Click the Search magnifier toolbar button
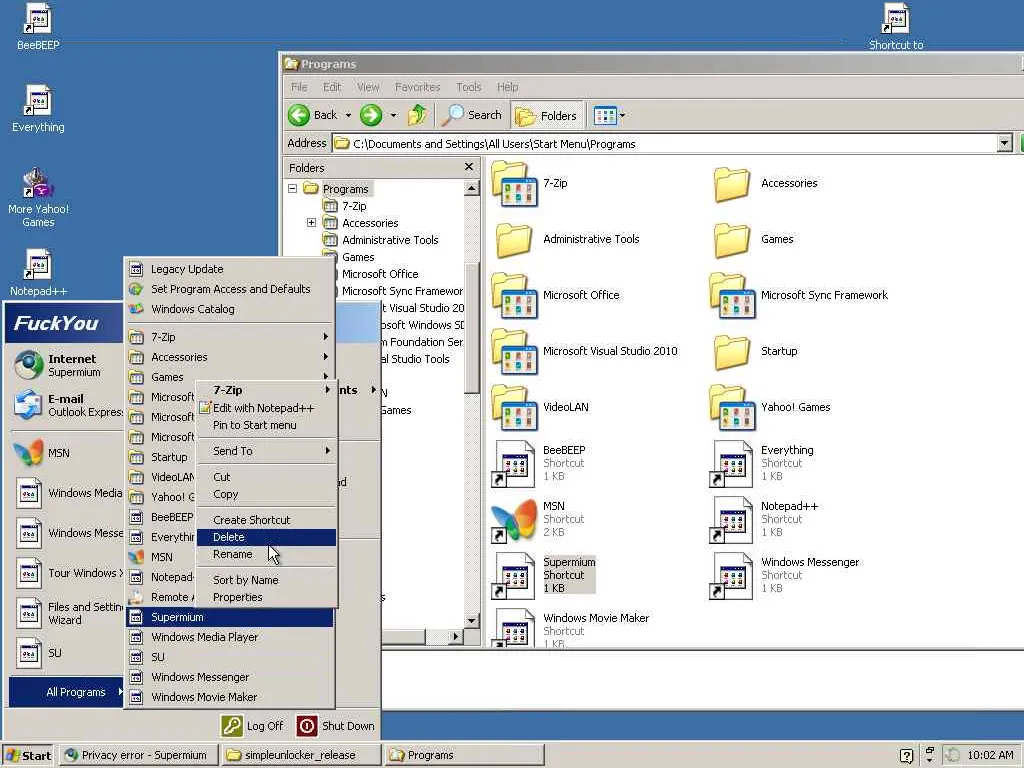1024x768 pixels. [471, 116]
